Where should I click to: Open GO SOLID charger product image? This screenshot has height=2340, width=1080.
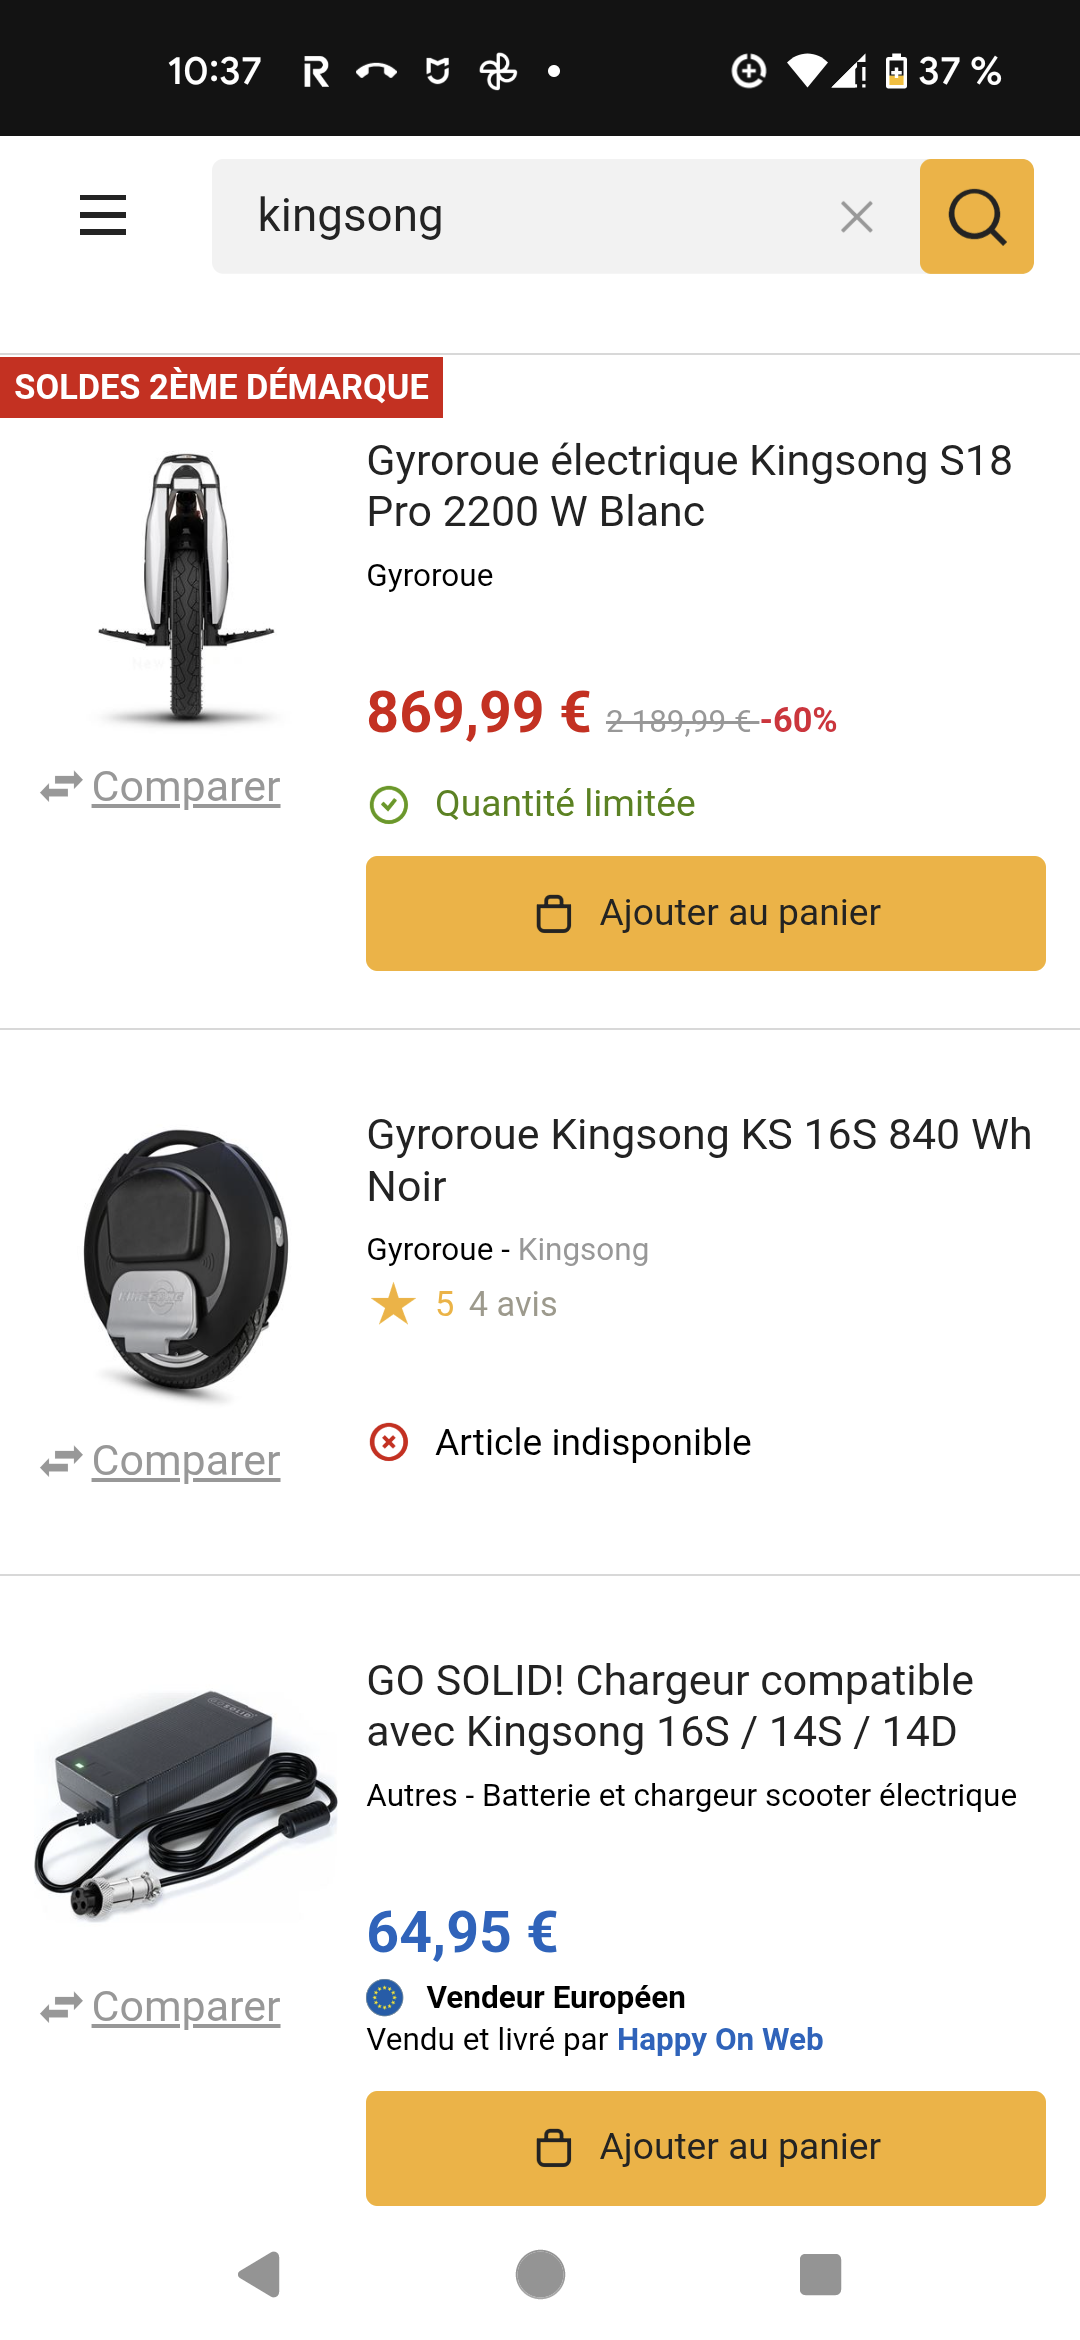186,1805
